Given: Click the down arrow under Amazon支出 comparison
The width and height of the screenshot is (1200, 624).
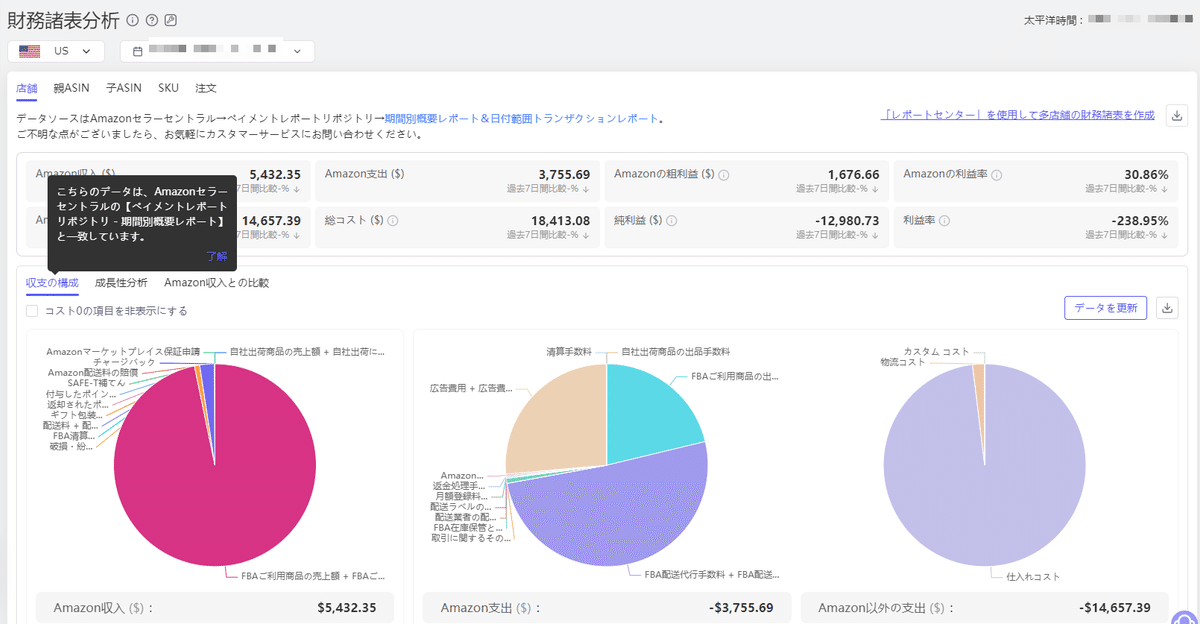Looking at the screenshot, I should [587, 188].
